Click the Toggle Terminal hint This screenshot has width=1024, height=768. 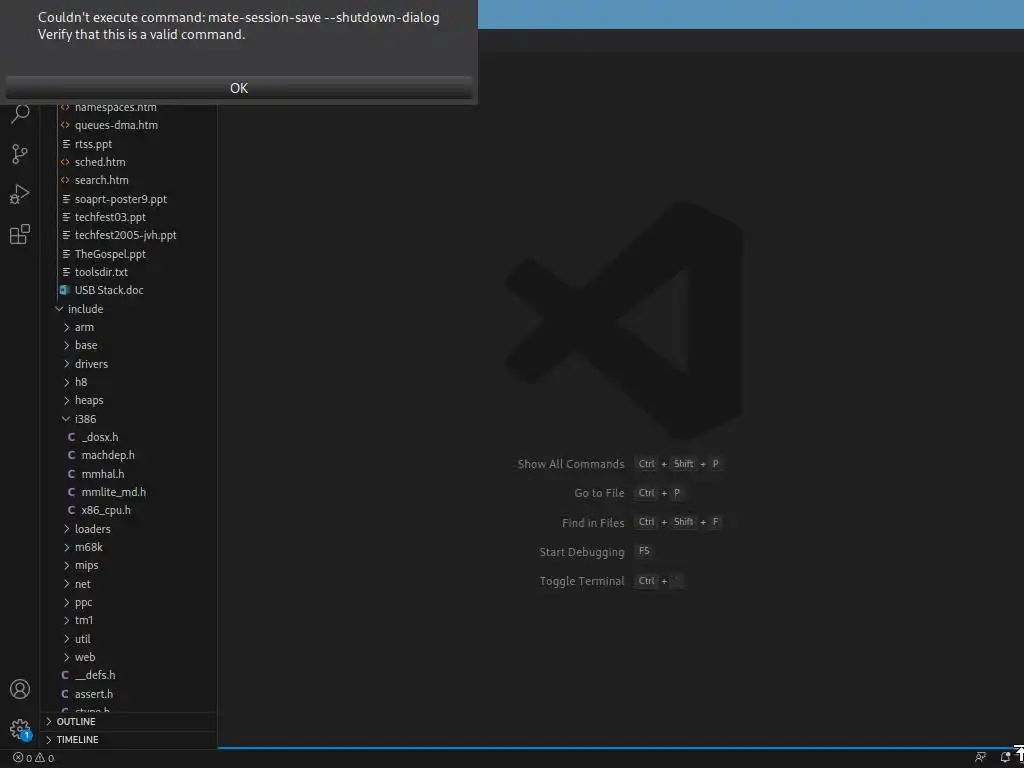tap(582, 581)
